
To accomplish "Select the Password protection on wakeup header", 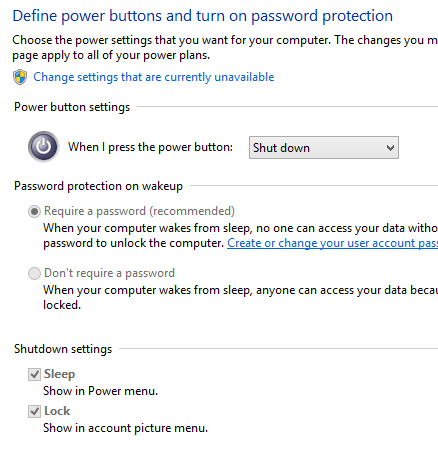I will point(98,186).
